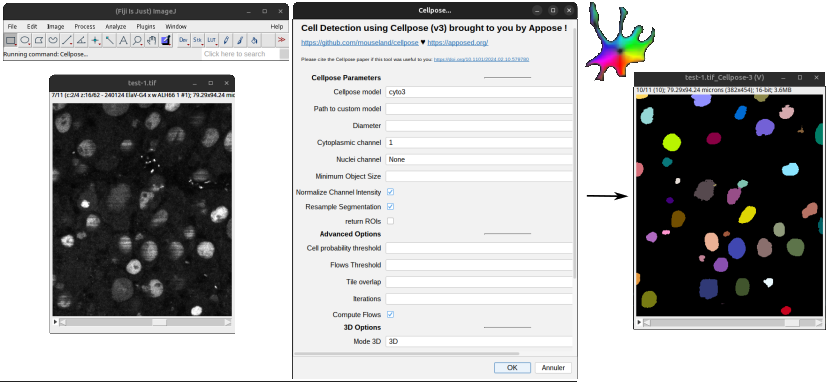Open the More Tools red arrows menu
This screenshot has width=839, height=382.
click(281, 40)
